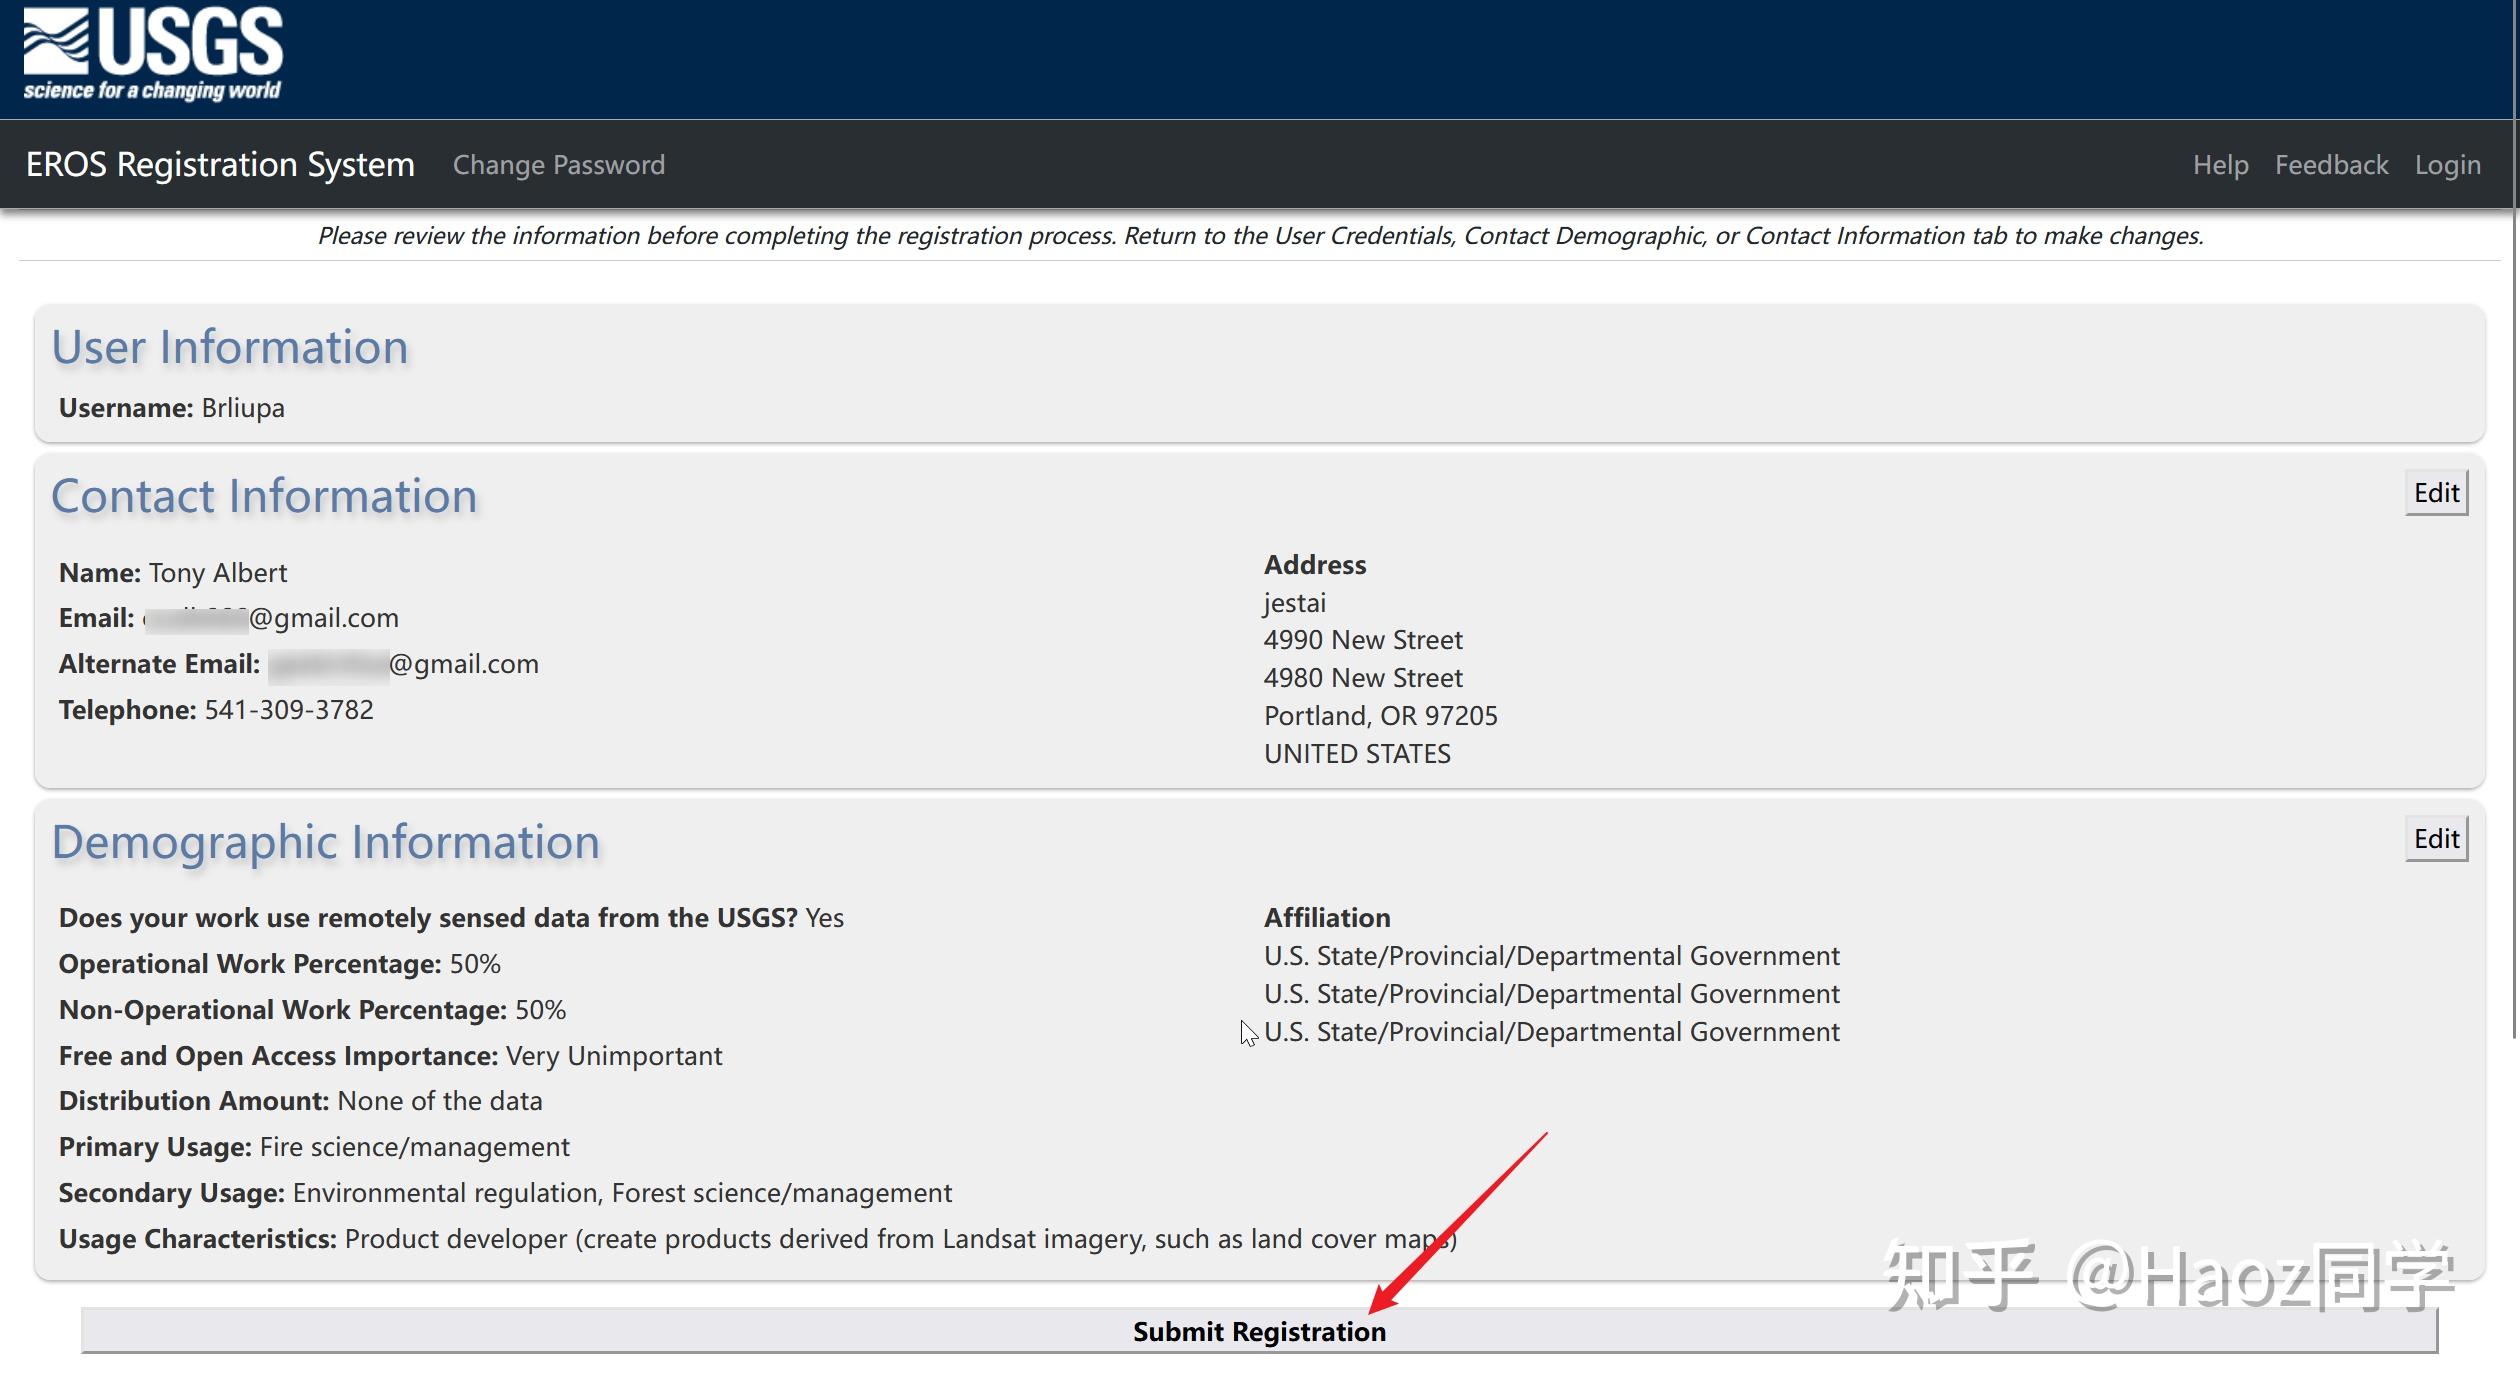Screen dimensions: 2520x1380
Task: Click the USGS logo in header
Action: [x=153, y=54]
